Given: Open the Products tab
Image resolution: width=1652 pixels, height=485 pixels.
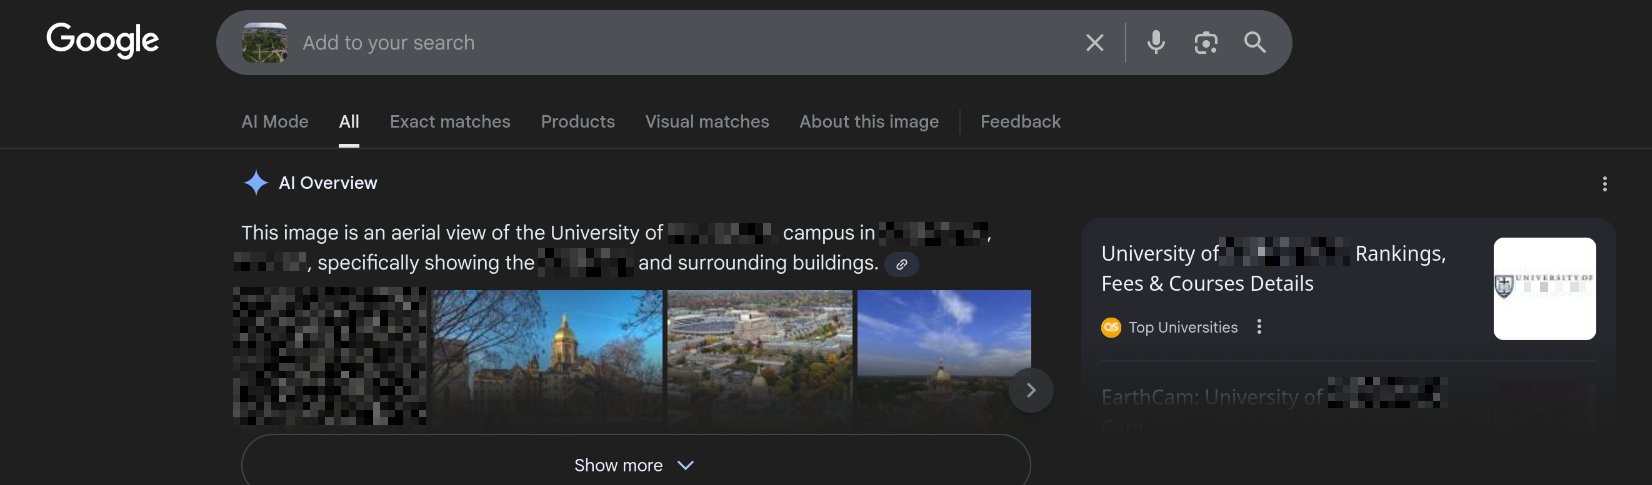Looking at the screenshot, I should click(578, 122).
